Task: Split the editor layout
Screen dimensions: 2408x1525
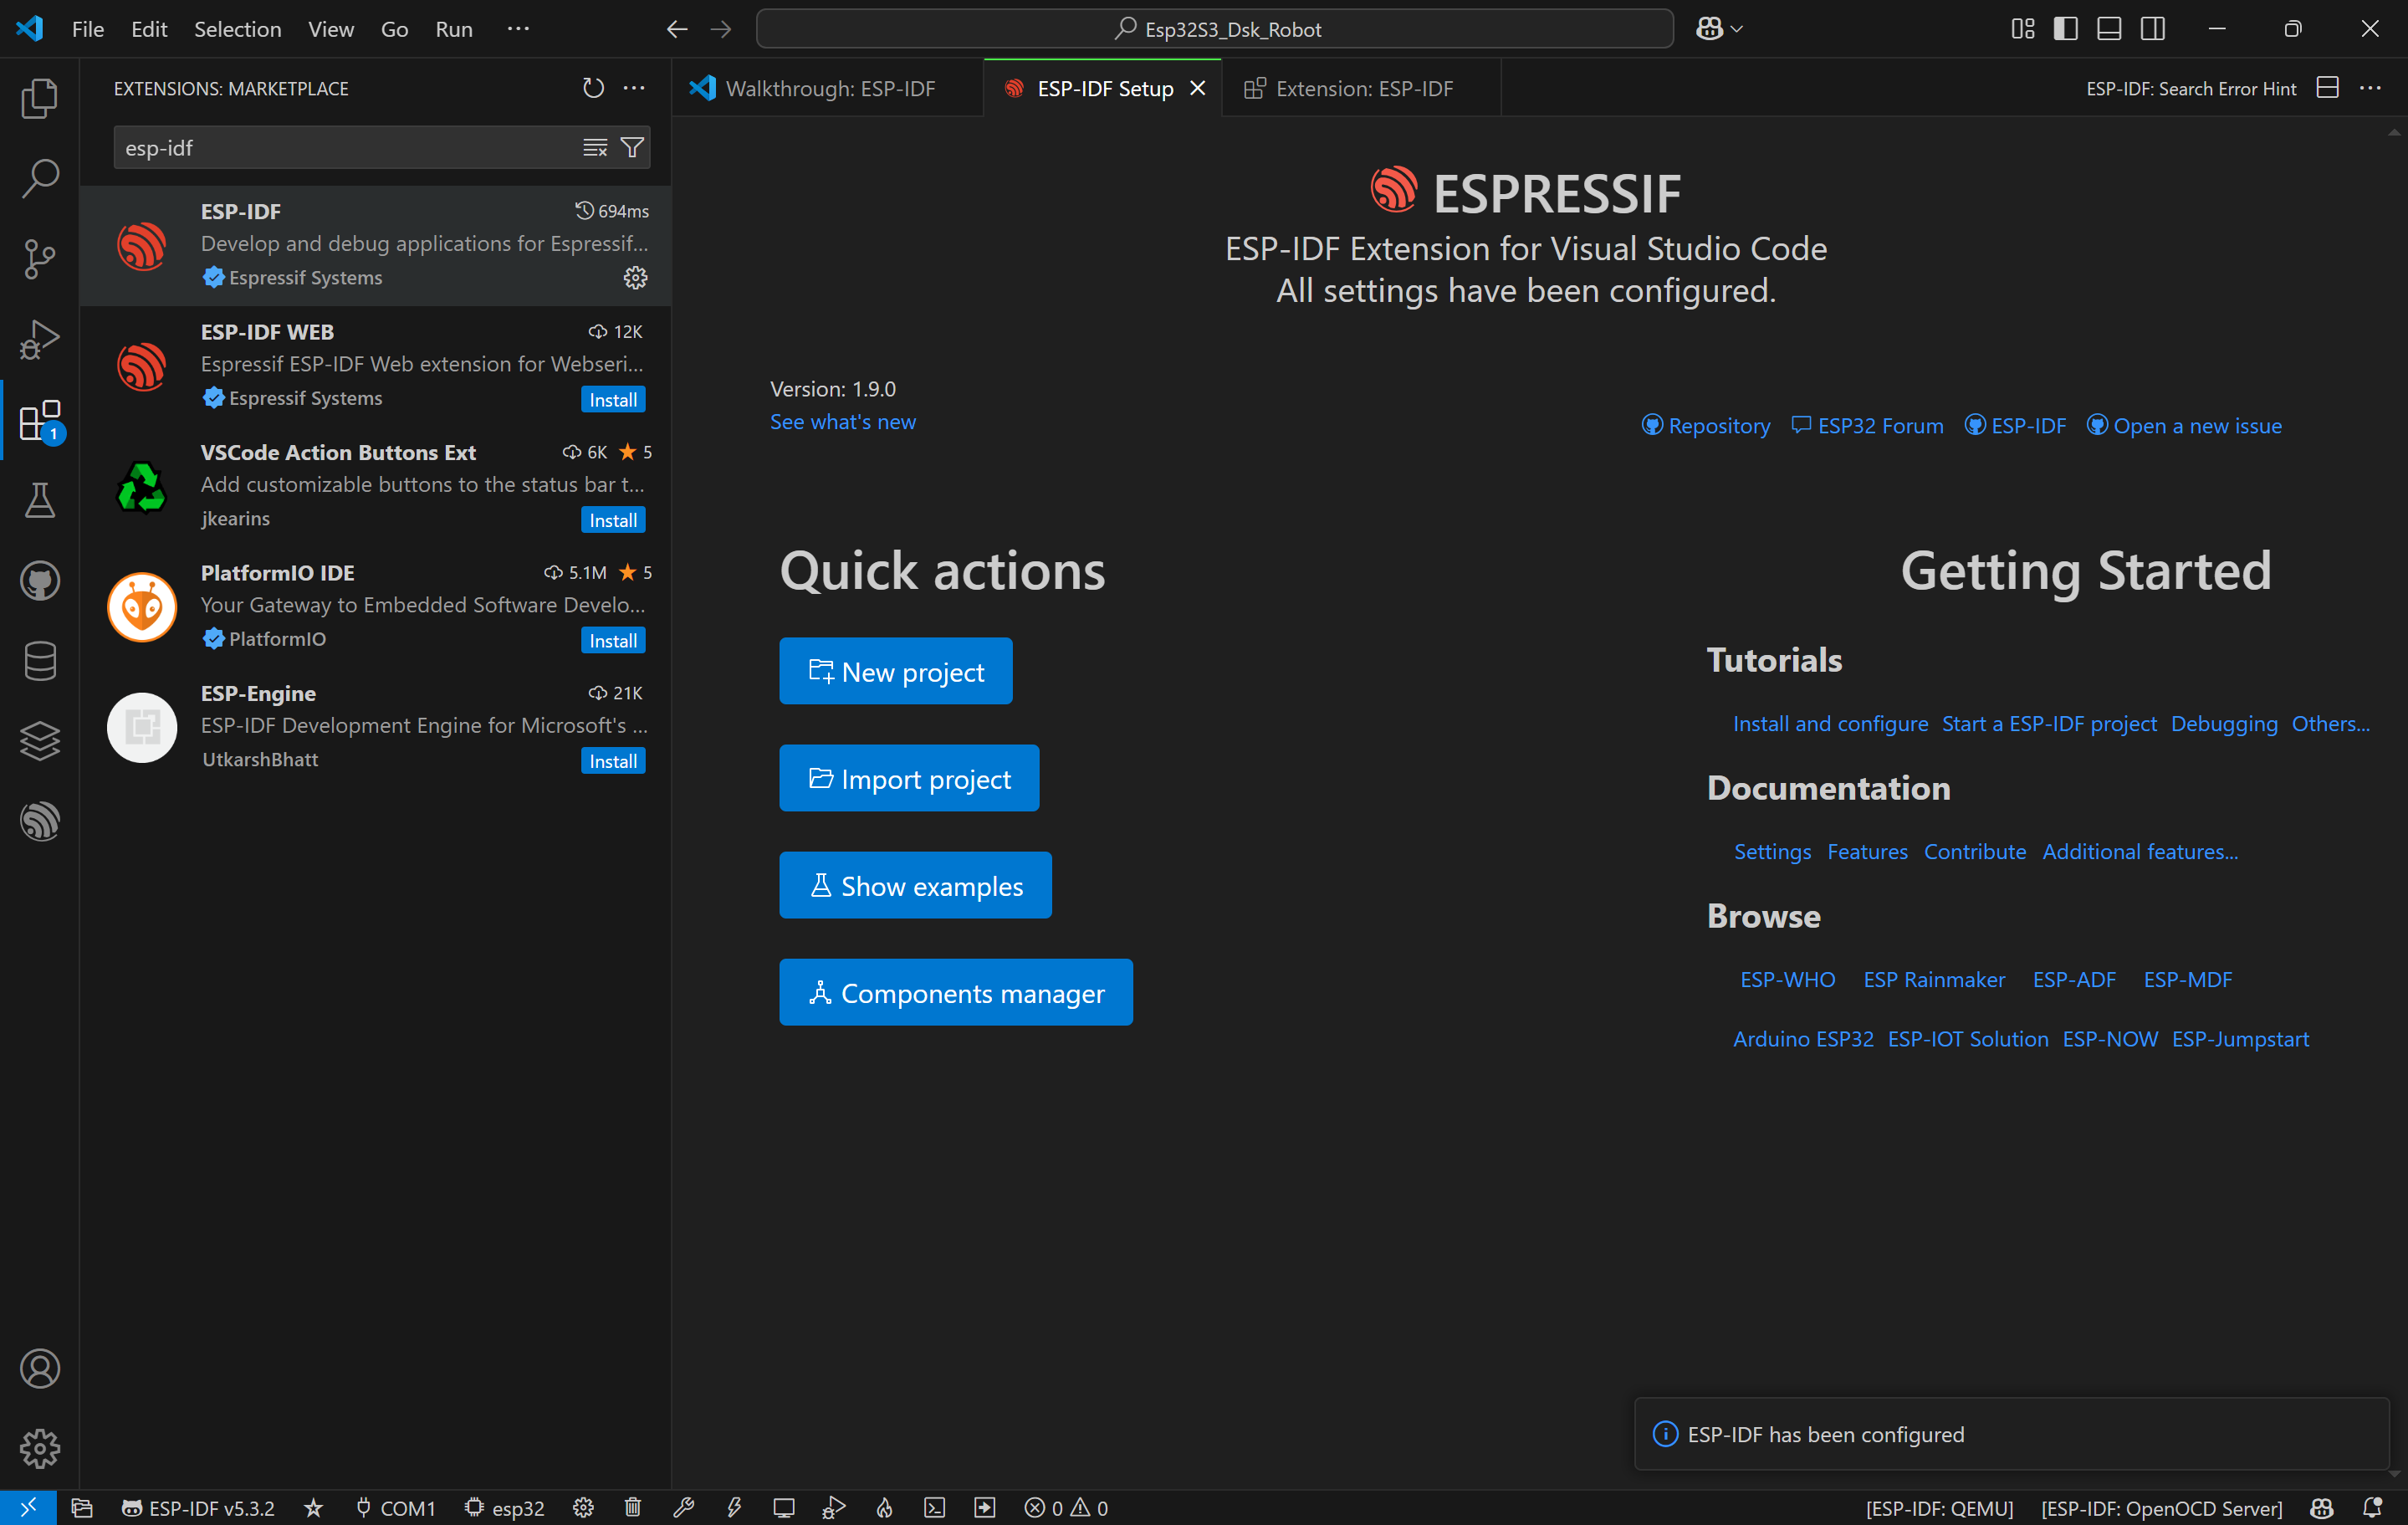Action: tap(2327, 88)
